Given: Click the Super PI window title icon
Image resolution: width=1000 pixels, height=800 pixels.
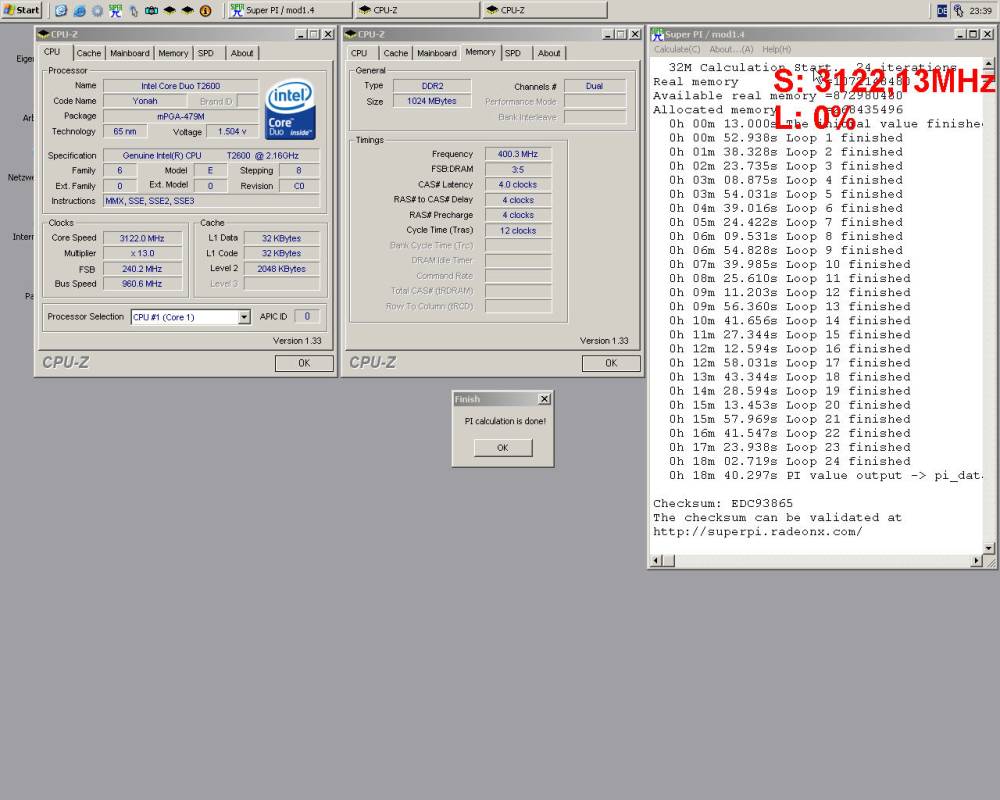Looking at the screenshot, I should [x=658, y=34].
